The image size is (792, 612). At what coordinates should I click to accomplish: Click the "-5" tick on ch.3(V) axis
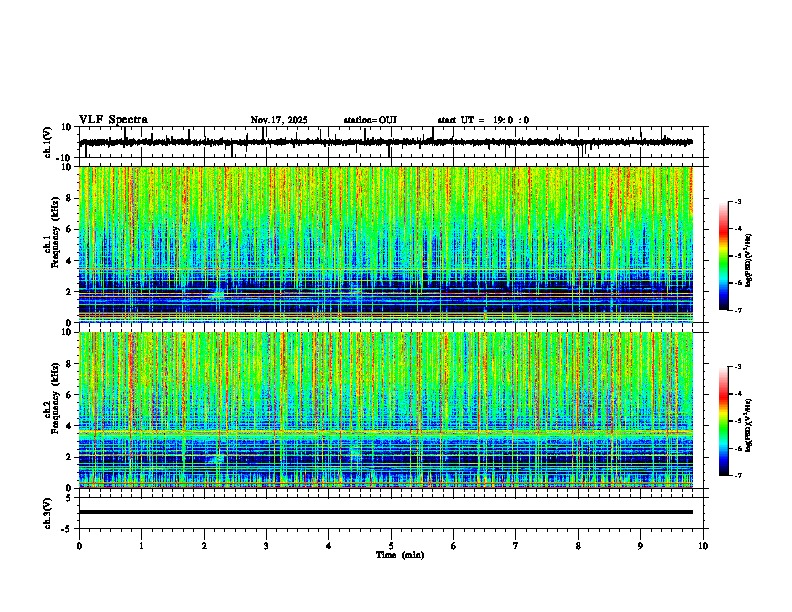[x=67, y=529]
